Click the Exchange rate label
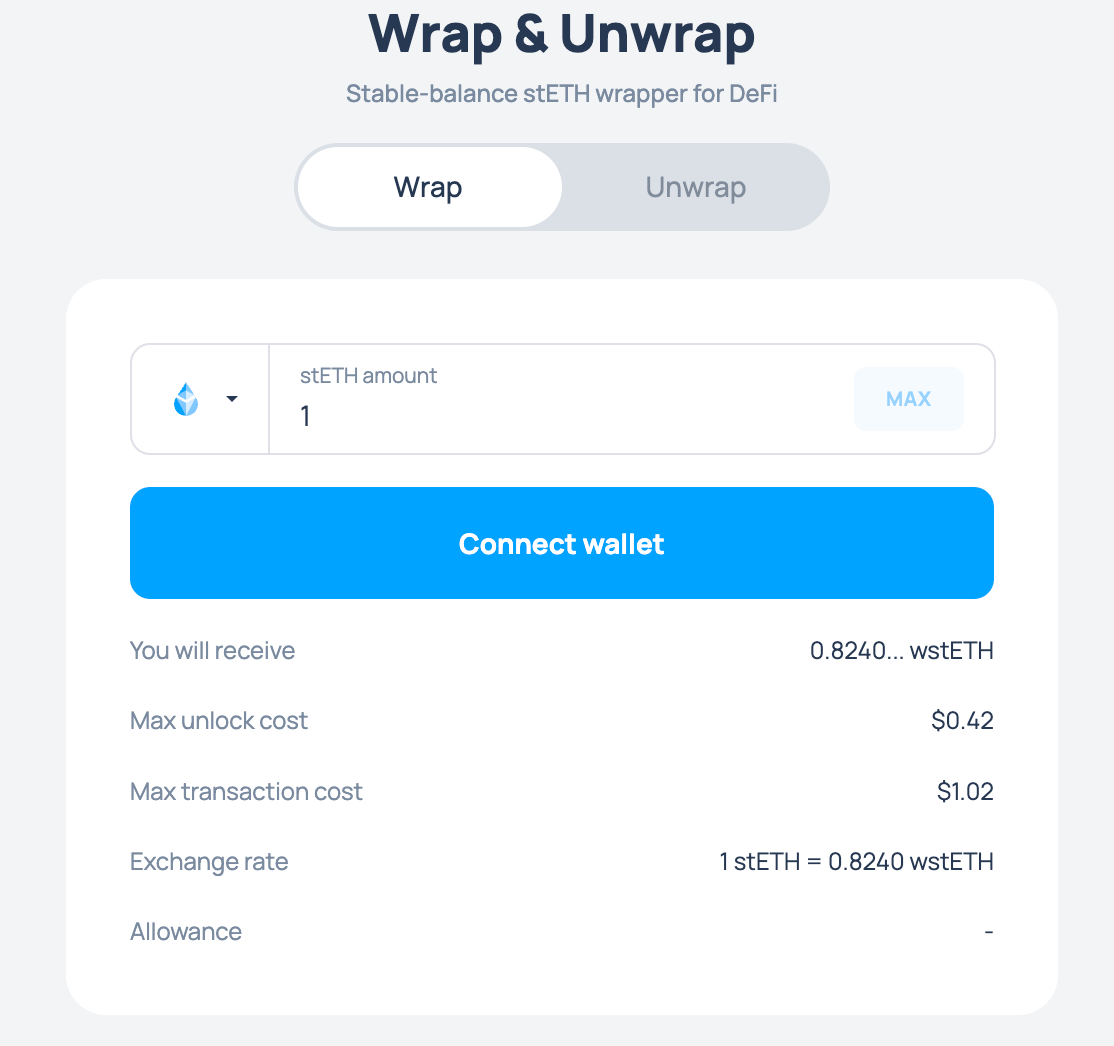Screen dimensions: 1114x1046 pyautogui.click(x=209, y=862)
